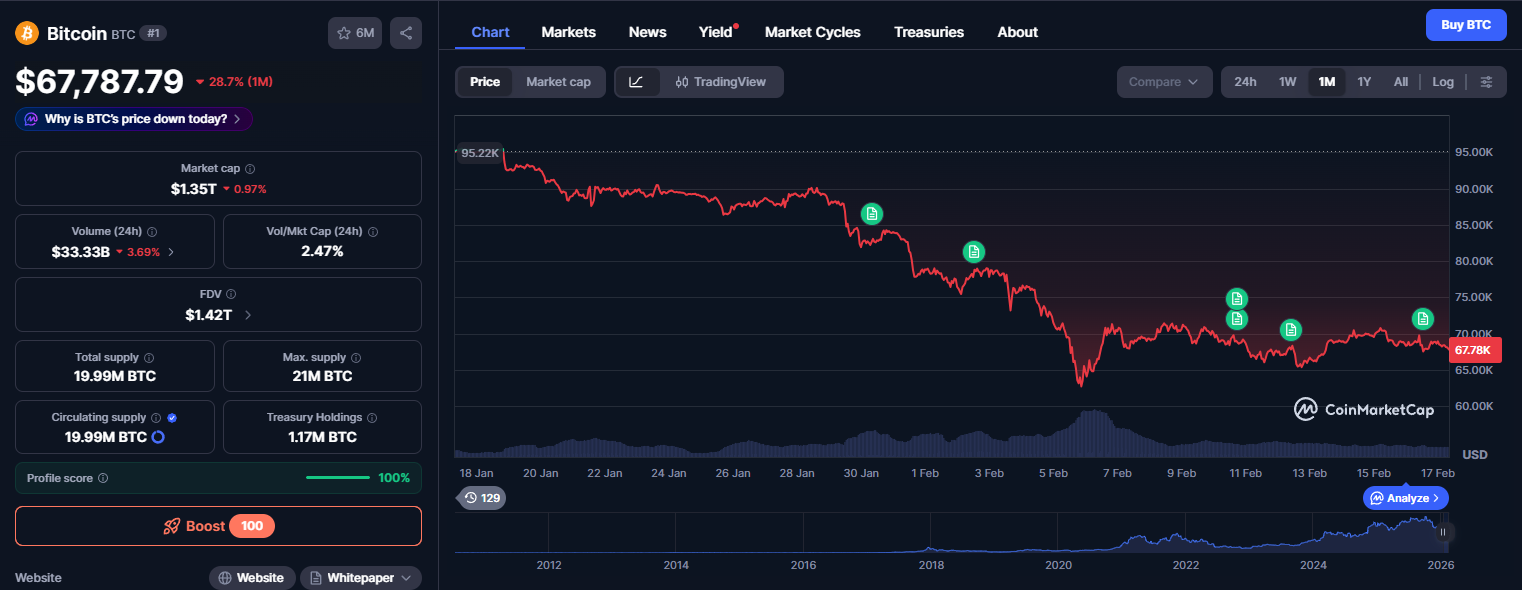Click the 95.22K starting price label
The width and height of the screenshot is (1522, 590).
point(480,153)
